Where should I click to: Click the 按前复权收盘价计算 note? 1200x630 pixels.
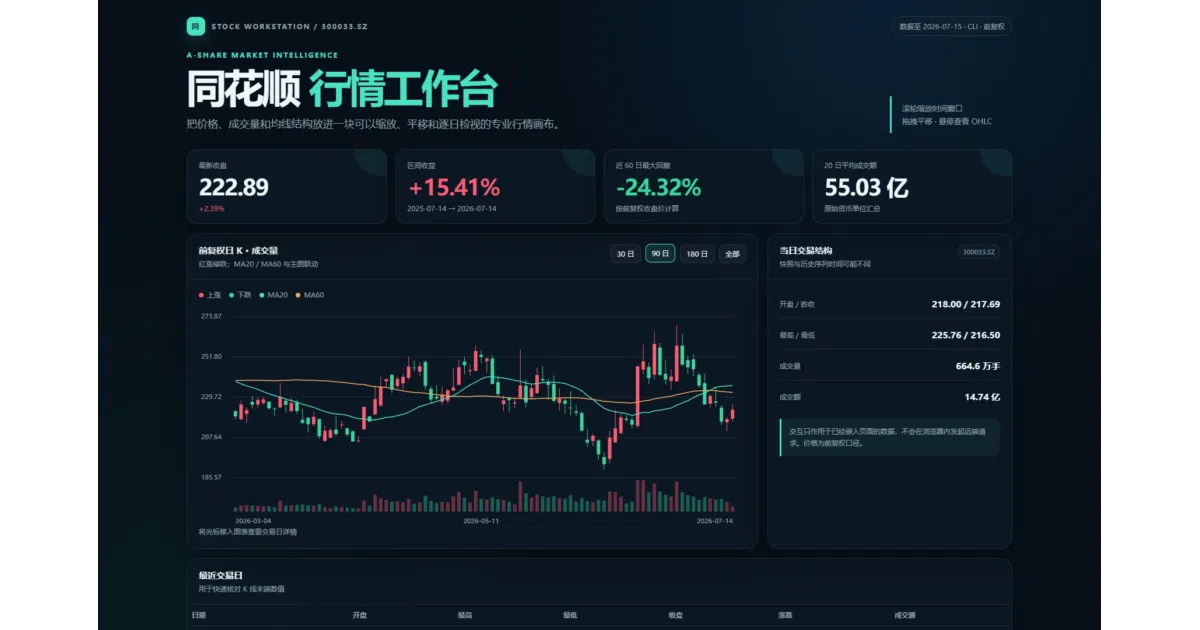[647, 209]
